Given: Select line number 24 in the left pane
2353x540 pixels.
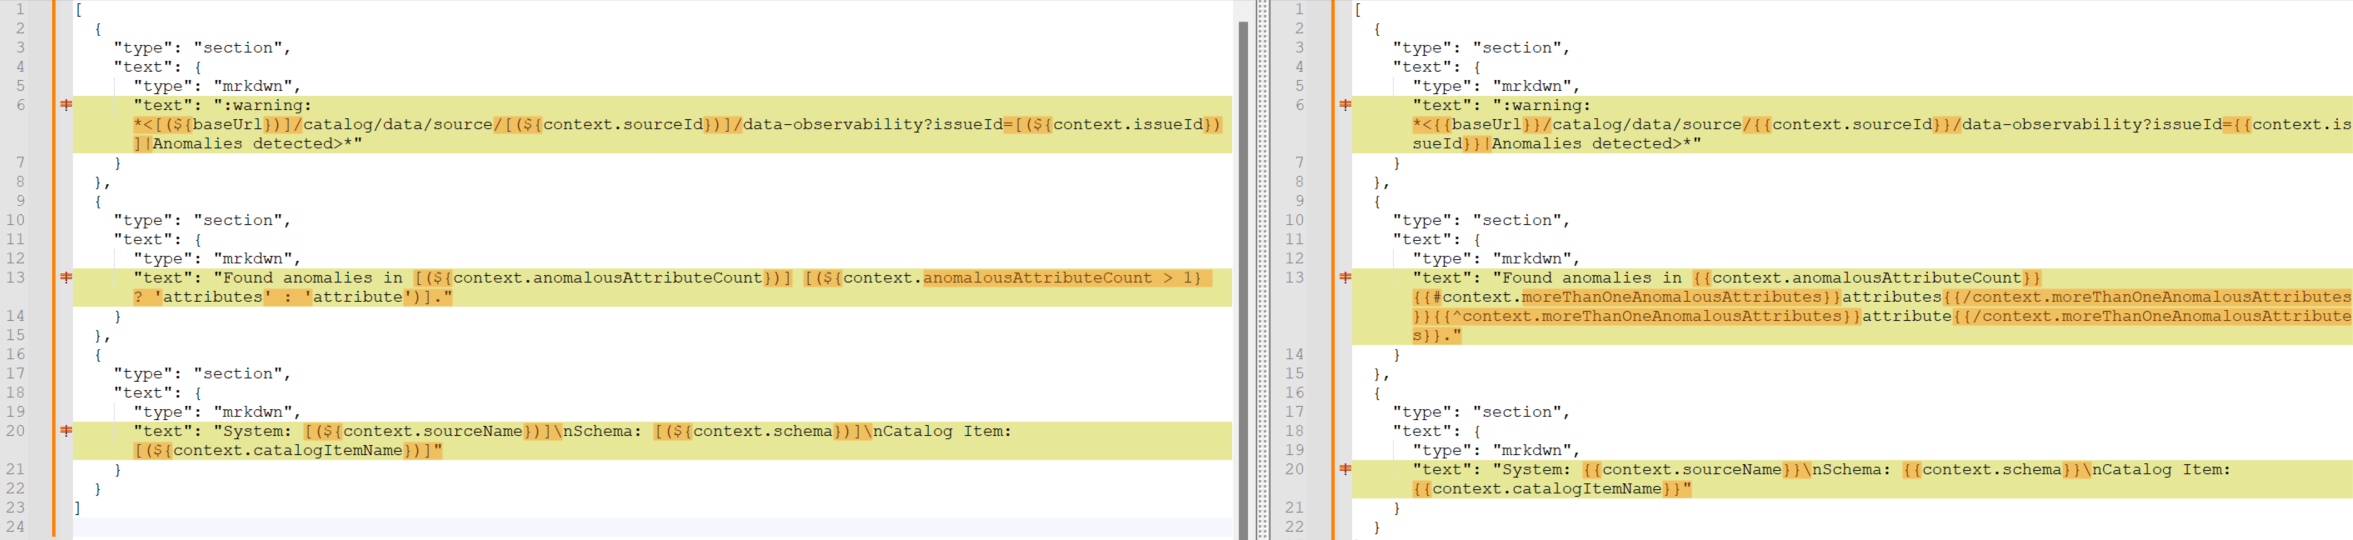Looking at the screenshot, I should point(16,527).
